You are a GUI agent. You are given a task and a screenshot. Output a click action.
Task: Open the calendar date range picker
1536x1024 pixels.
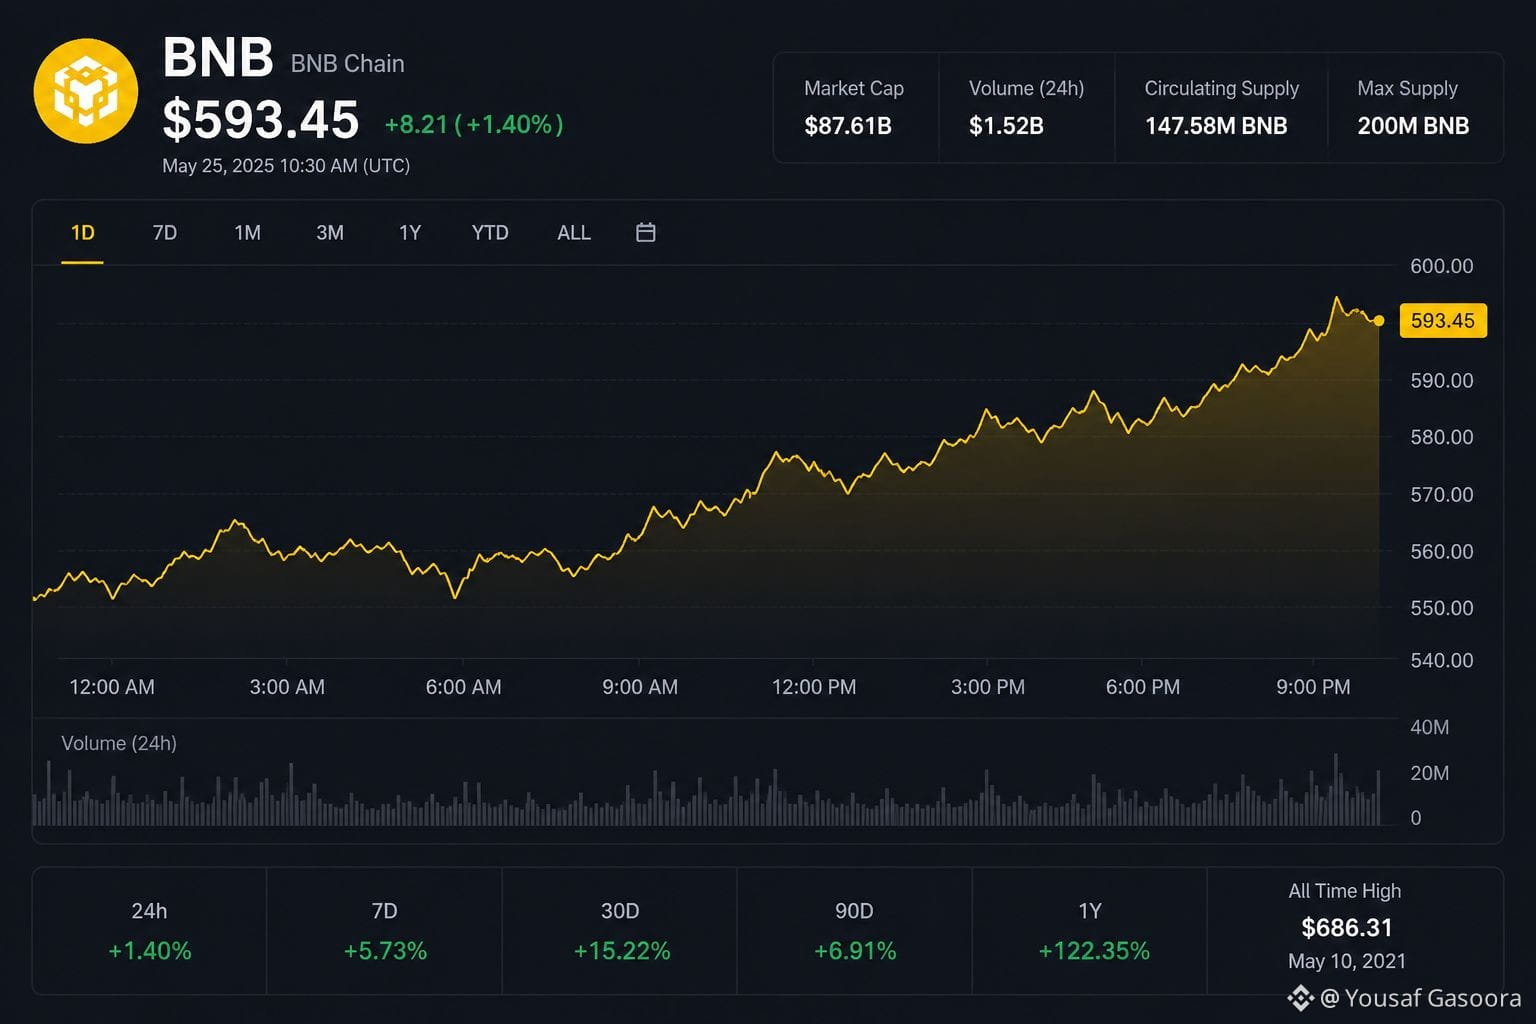(x=646, y=232)
